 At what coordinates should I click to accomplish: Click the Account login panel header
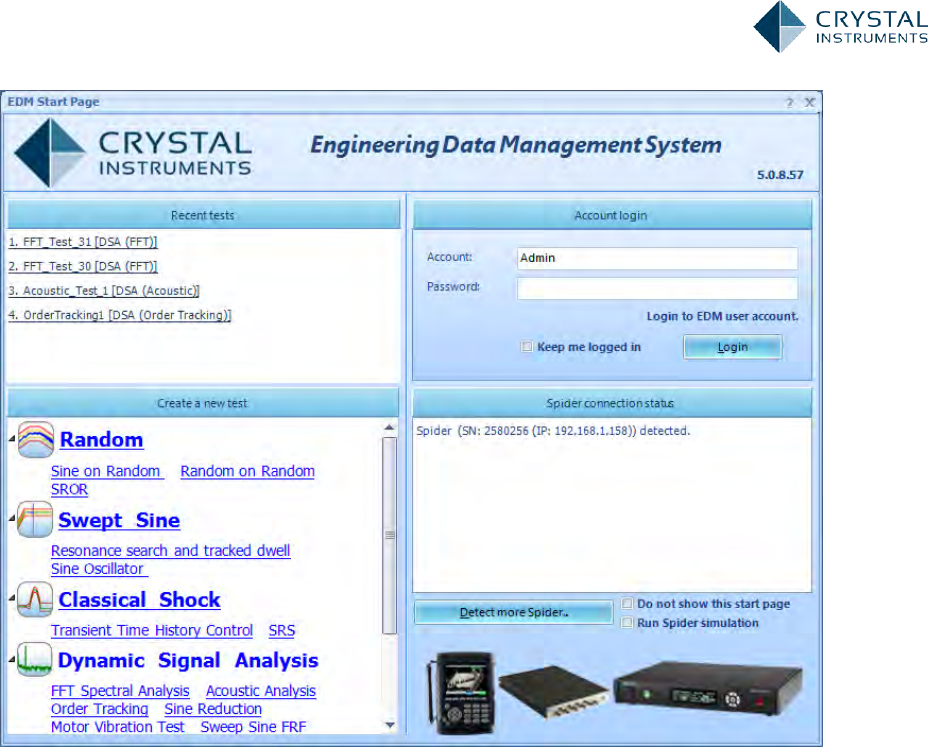[611, 215]
